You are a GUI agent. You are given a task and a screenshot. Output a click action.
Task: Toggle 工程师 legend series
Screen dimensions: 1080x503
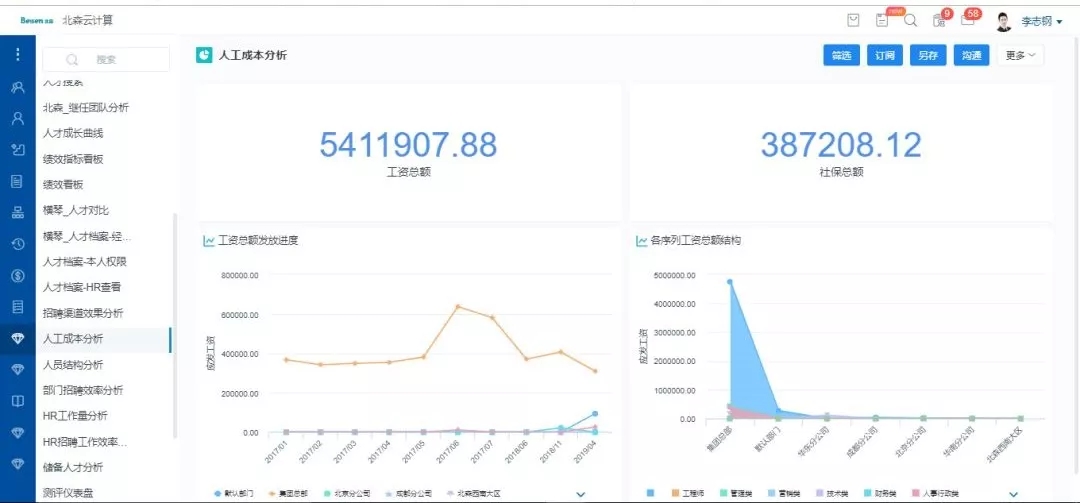(687, 494)
